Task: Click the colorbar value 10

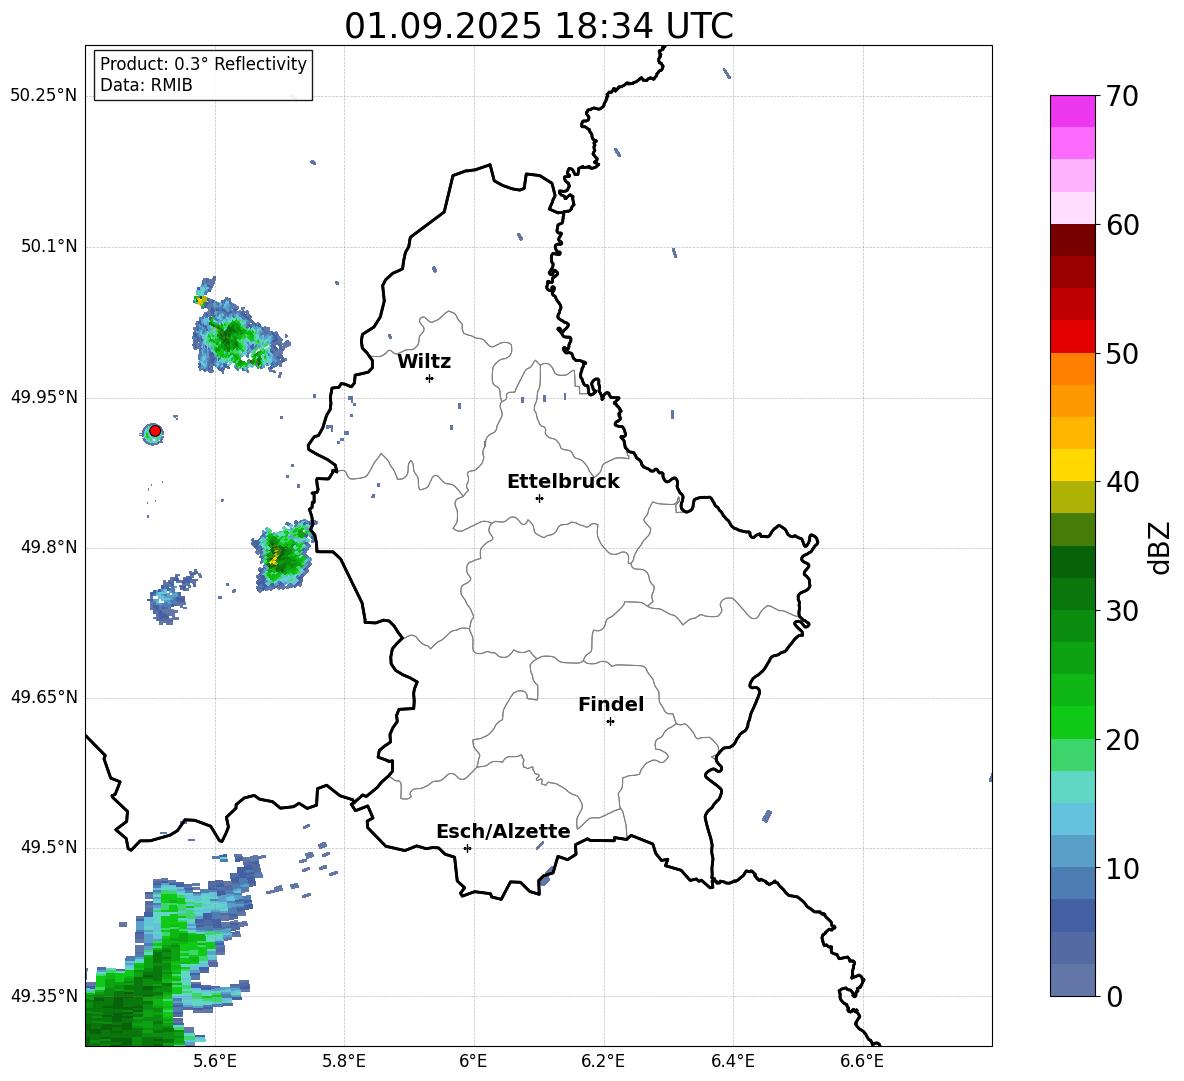Action: click(1123, 868)
